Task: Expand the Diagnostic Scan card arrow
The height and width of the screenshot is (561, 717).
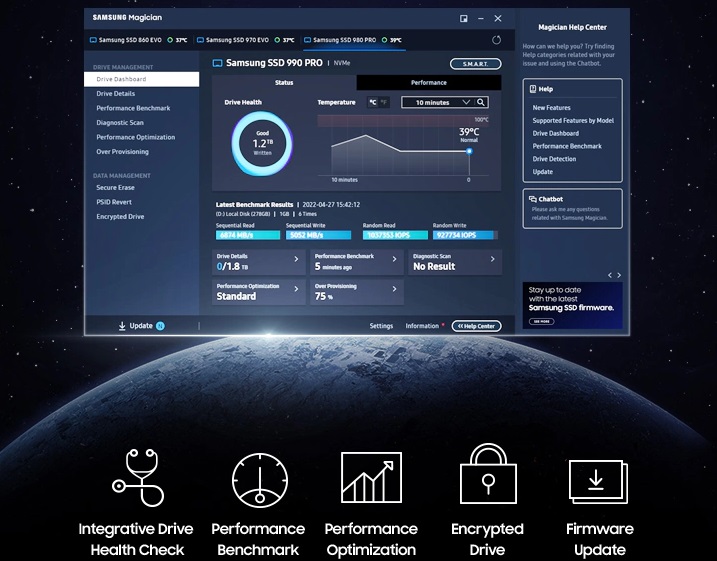Action: [x=494, y=259]
